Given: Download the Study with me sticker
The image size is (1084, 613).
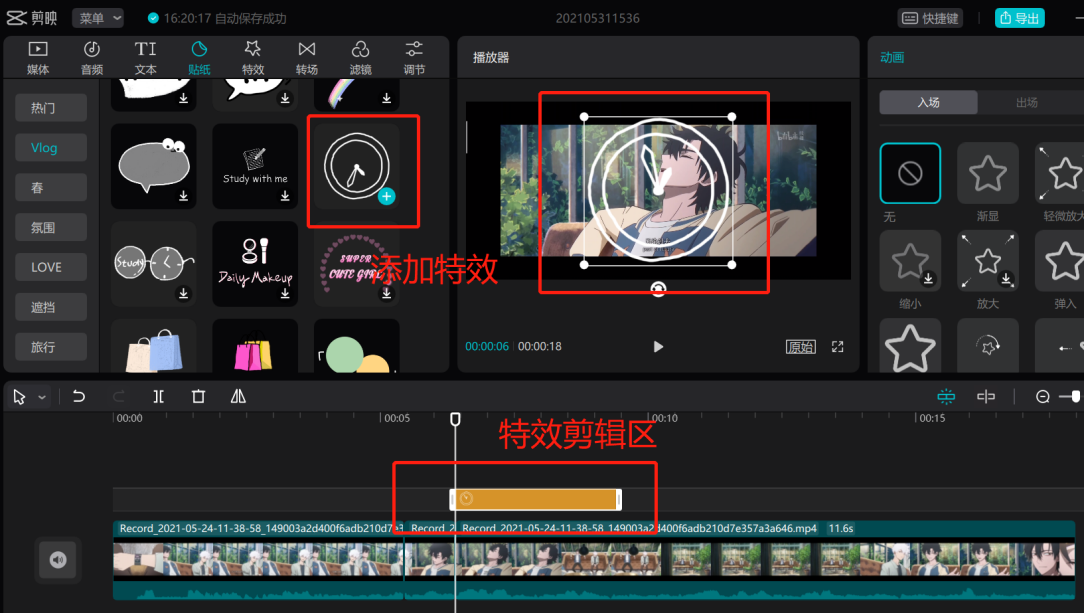Looking at the screenshot, I should tap(285, 196).
